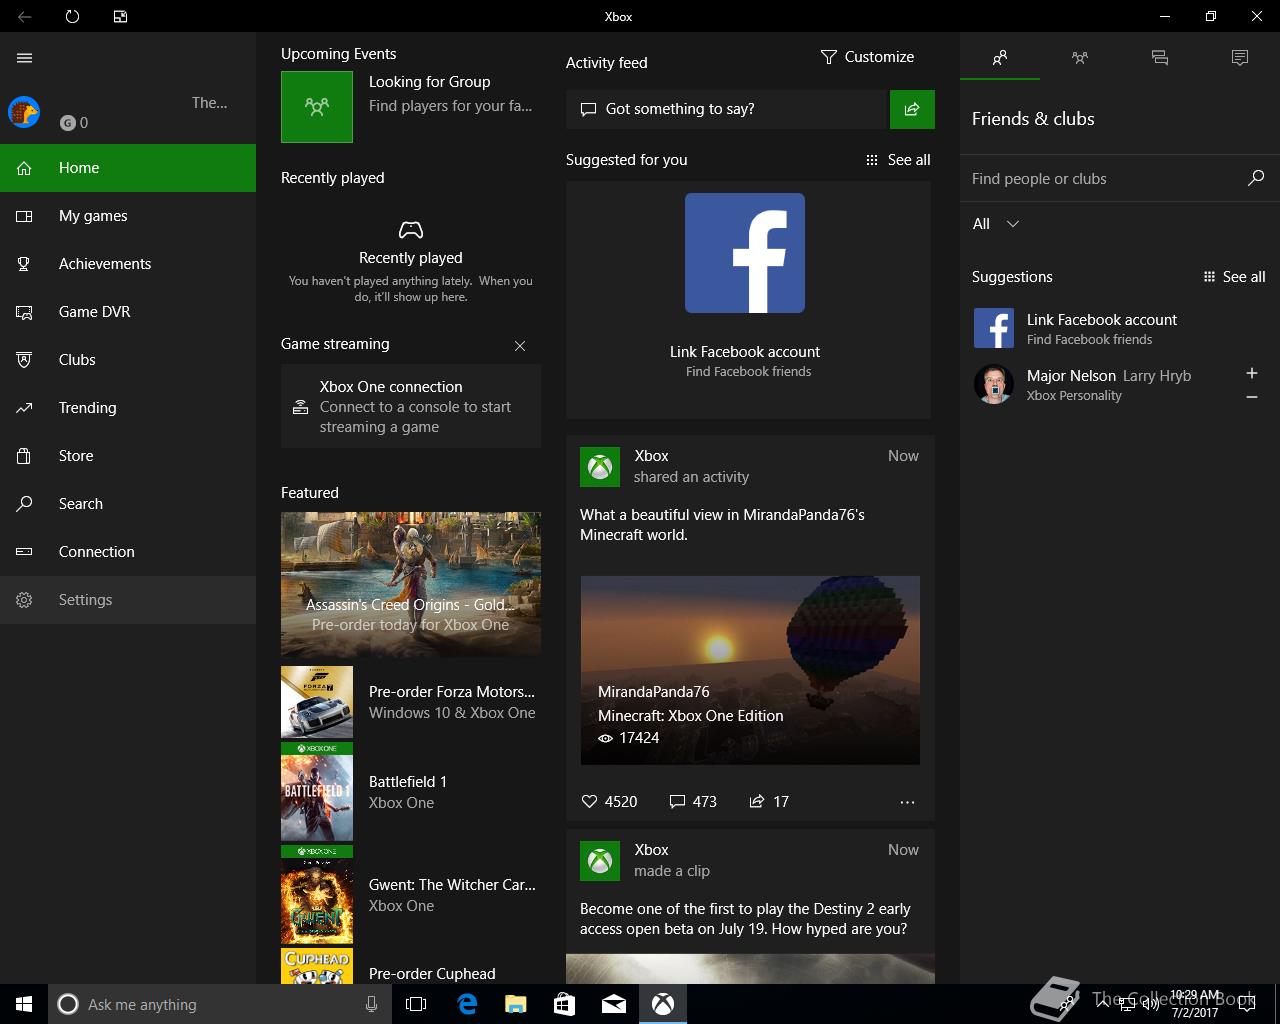Click Customize activity feed filter
1280x1024 pixels.
point(867,57)
